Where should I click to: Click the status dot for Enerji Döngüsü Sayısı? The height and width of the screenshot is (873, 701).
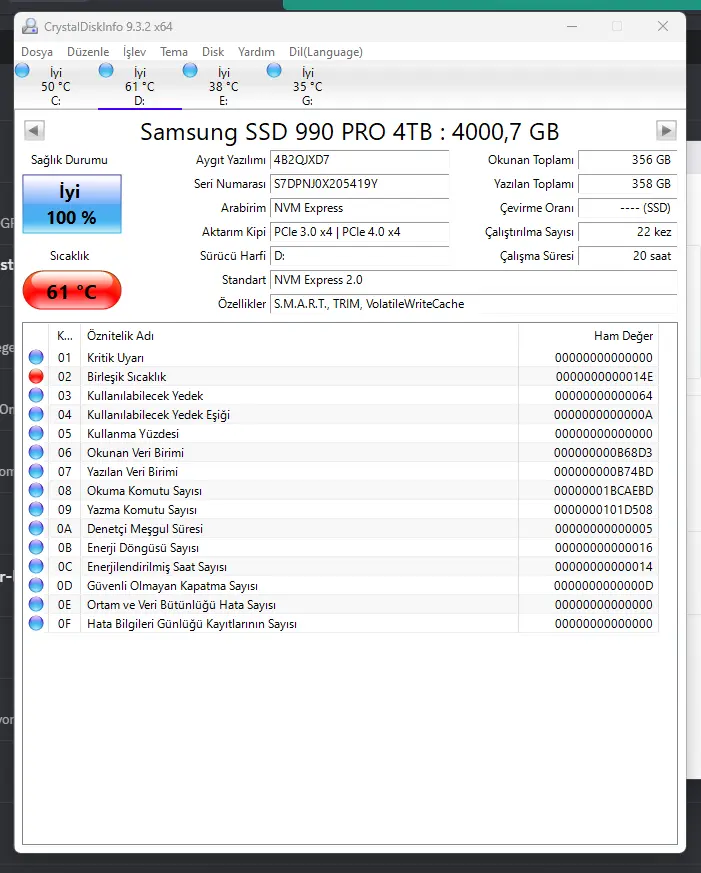click(36, 547)
